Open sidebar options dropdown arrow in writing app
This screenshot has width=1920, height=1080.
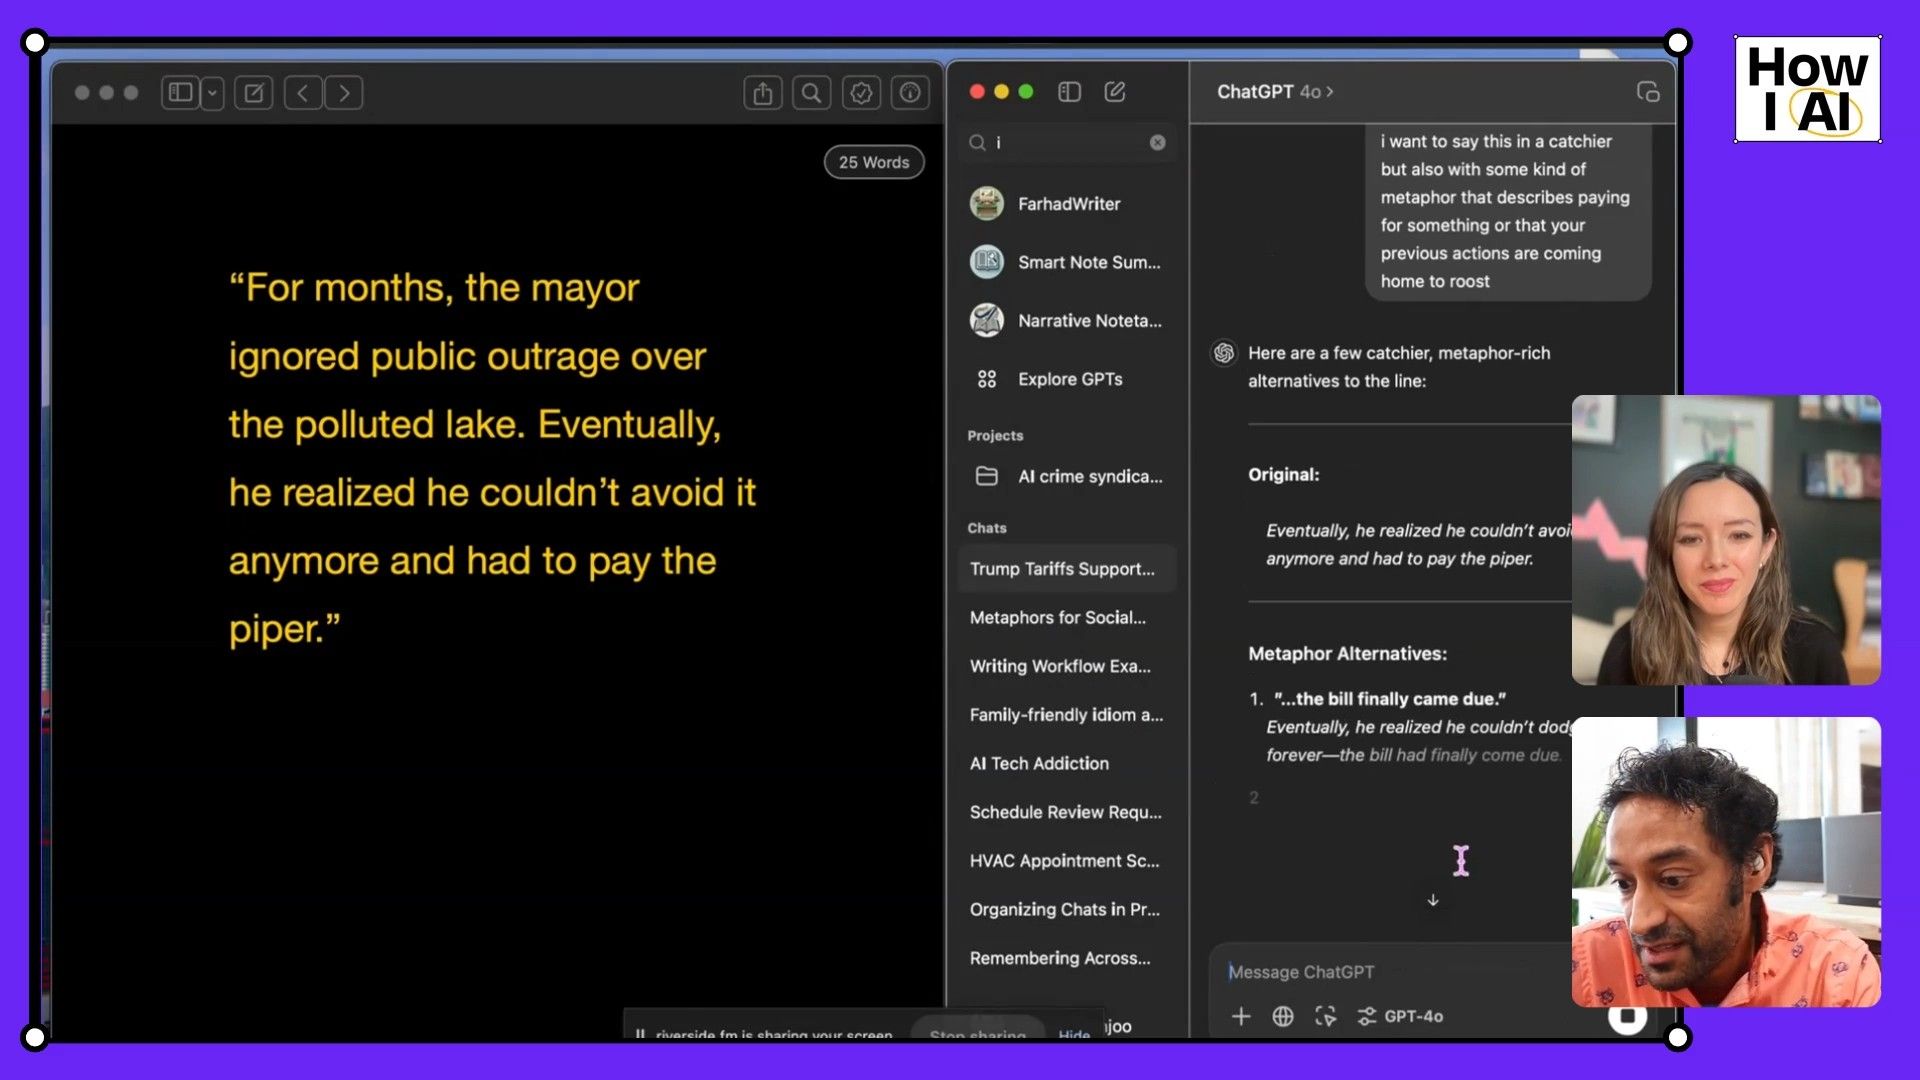coord(212,93)
